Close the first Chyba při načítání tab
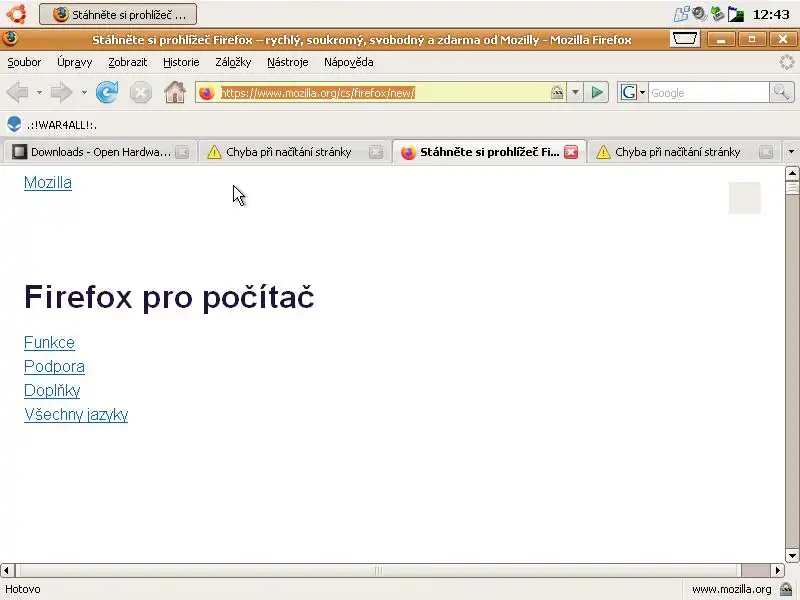This screenshot has height=600, width=800. click(376, 152)
